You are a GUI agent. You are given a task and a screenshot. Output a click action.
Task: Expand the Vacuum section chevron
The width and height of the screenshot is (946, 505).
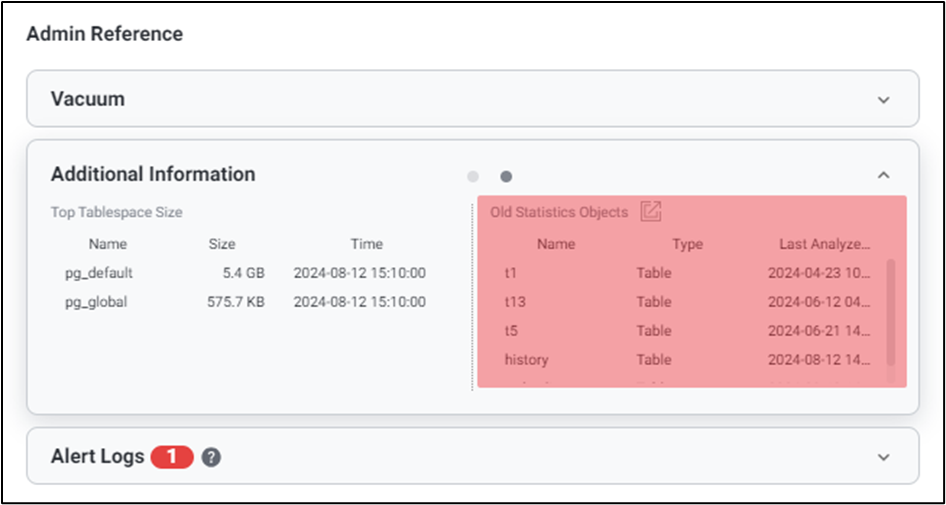883,100
